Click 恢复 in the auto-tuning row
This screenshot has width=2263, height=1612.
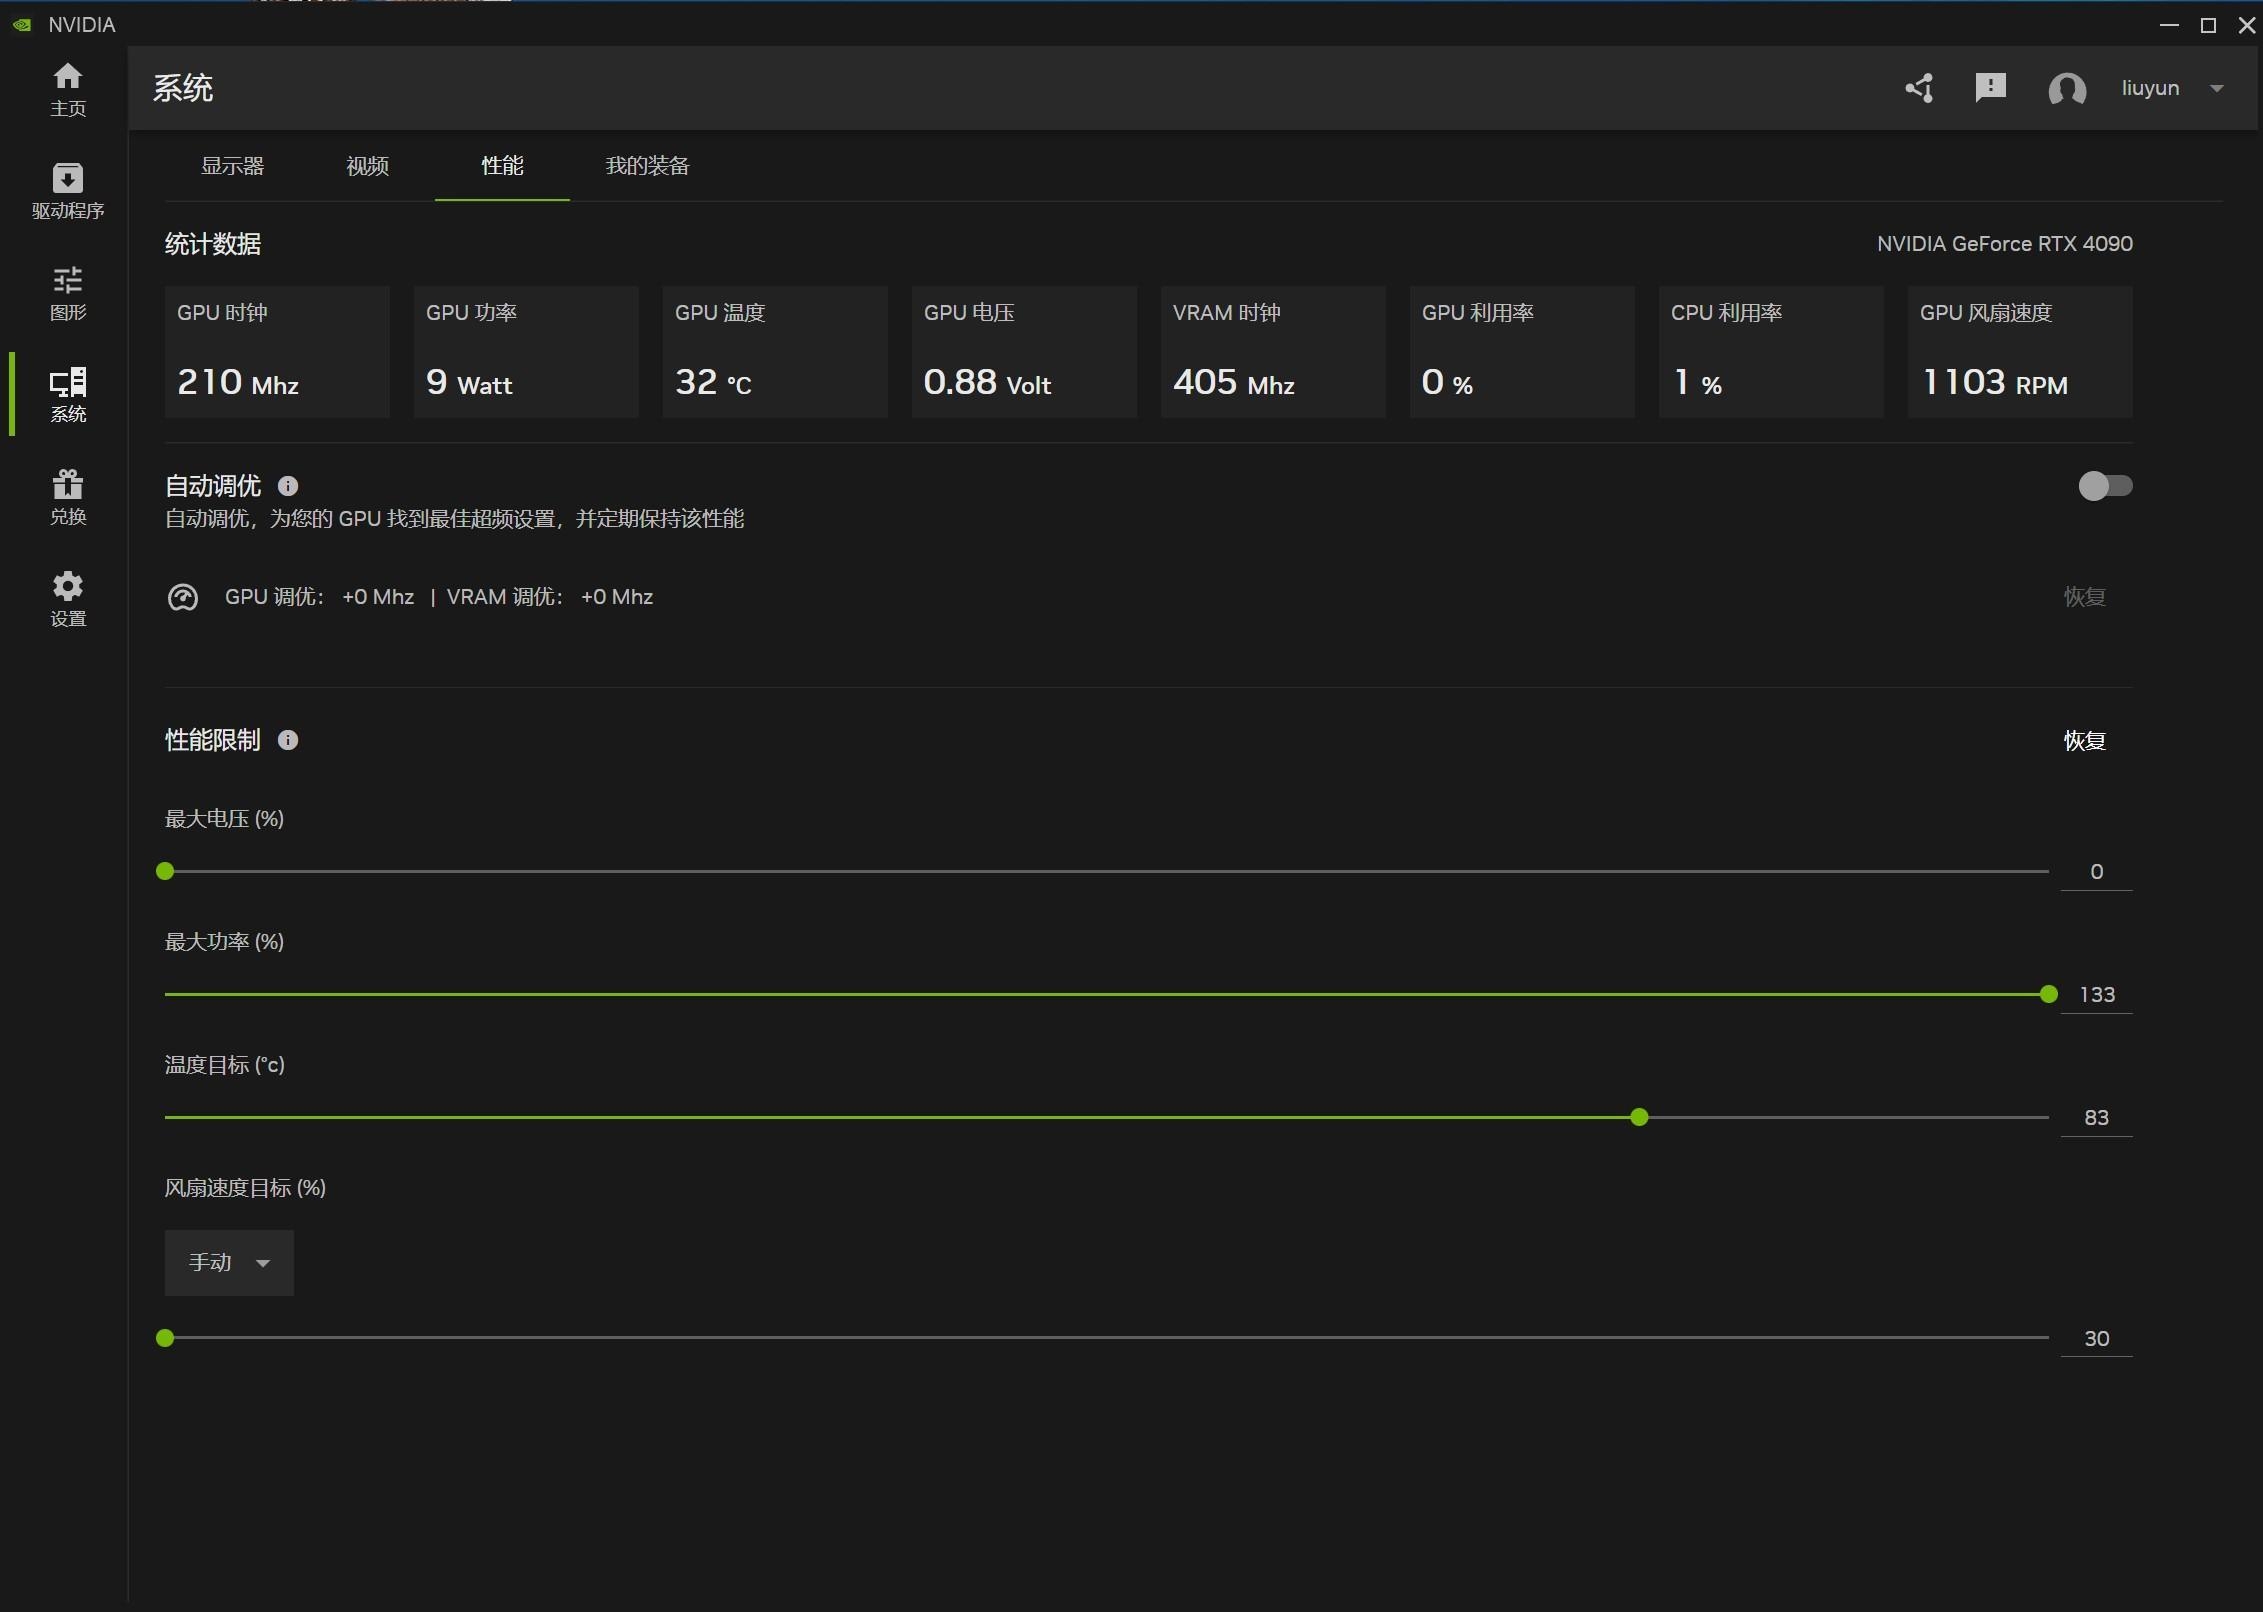point(2085,597)
